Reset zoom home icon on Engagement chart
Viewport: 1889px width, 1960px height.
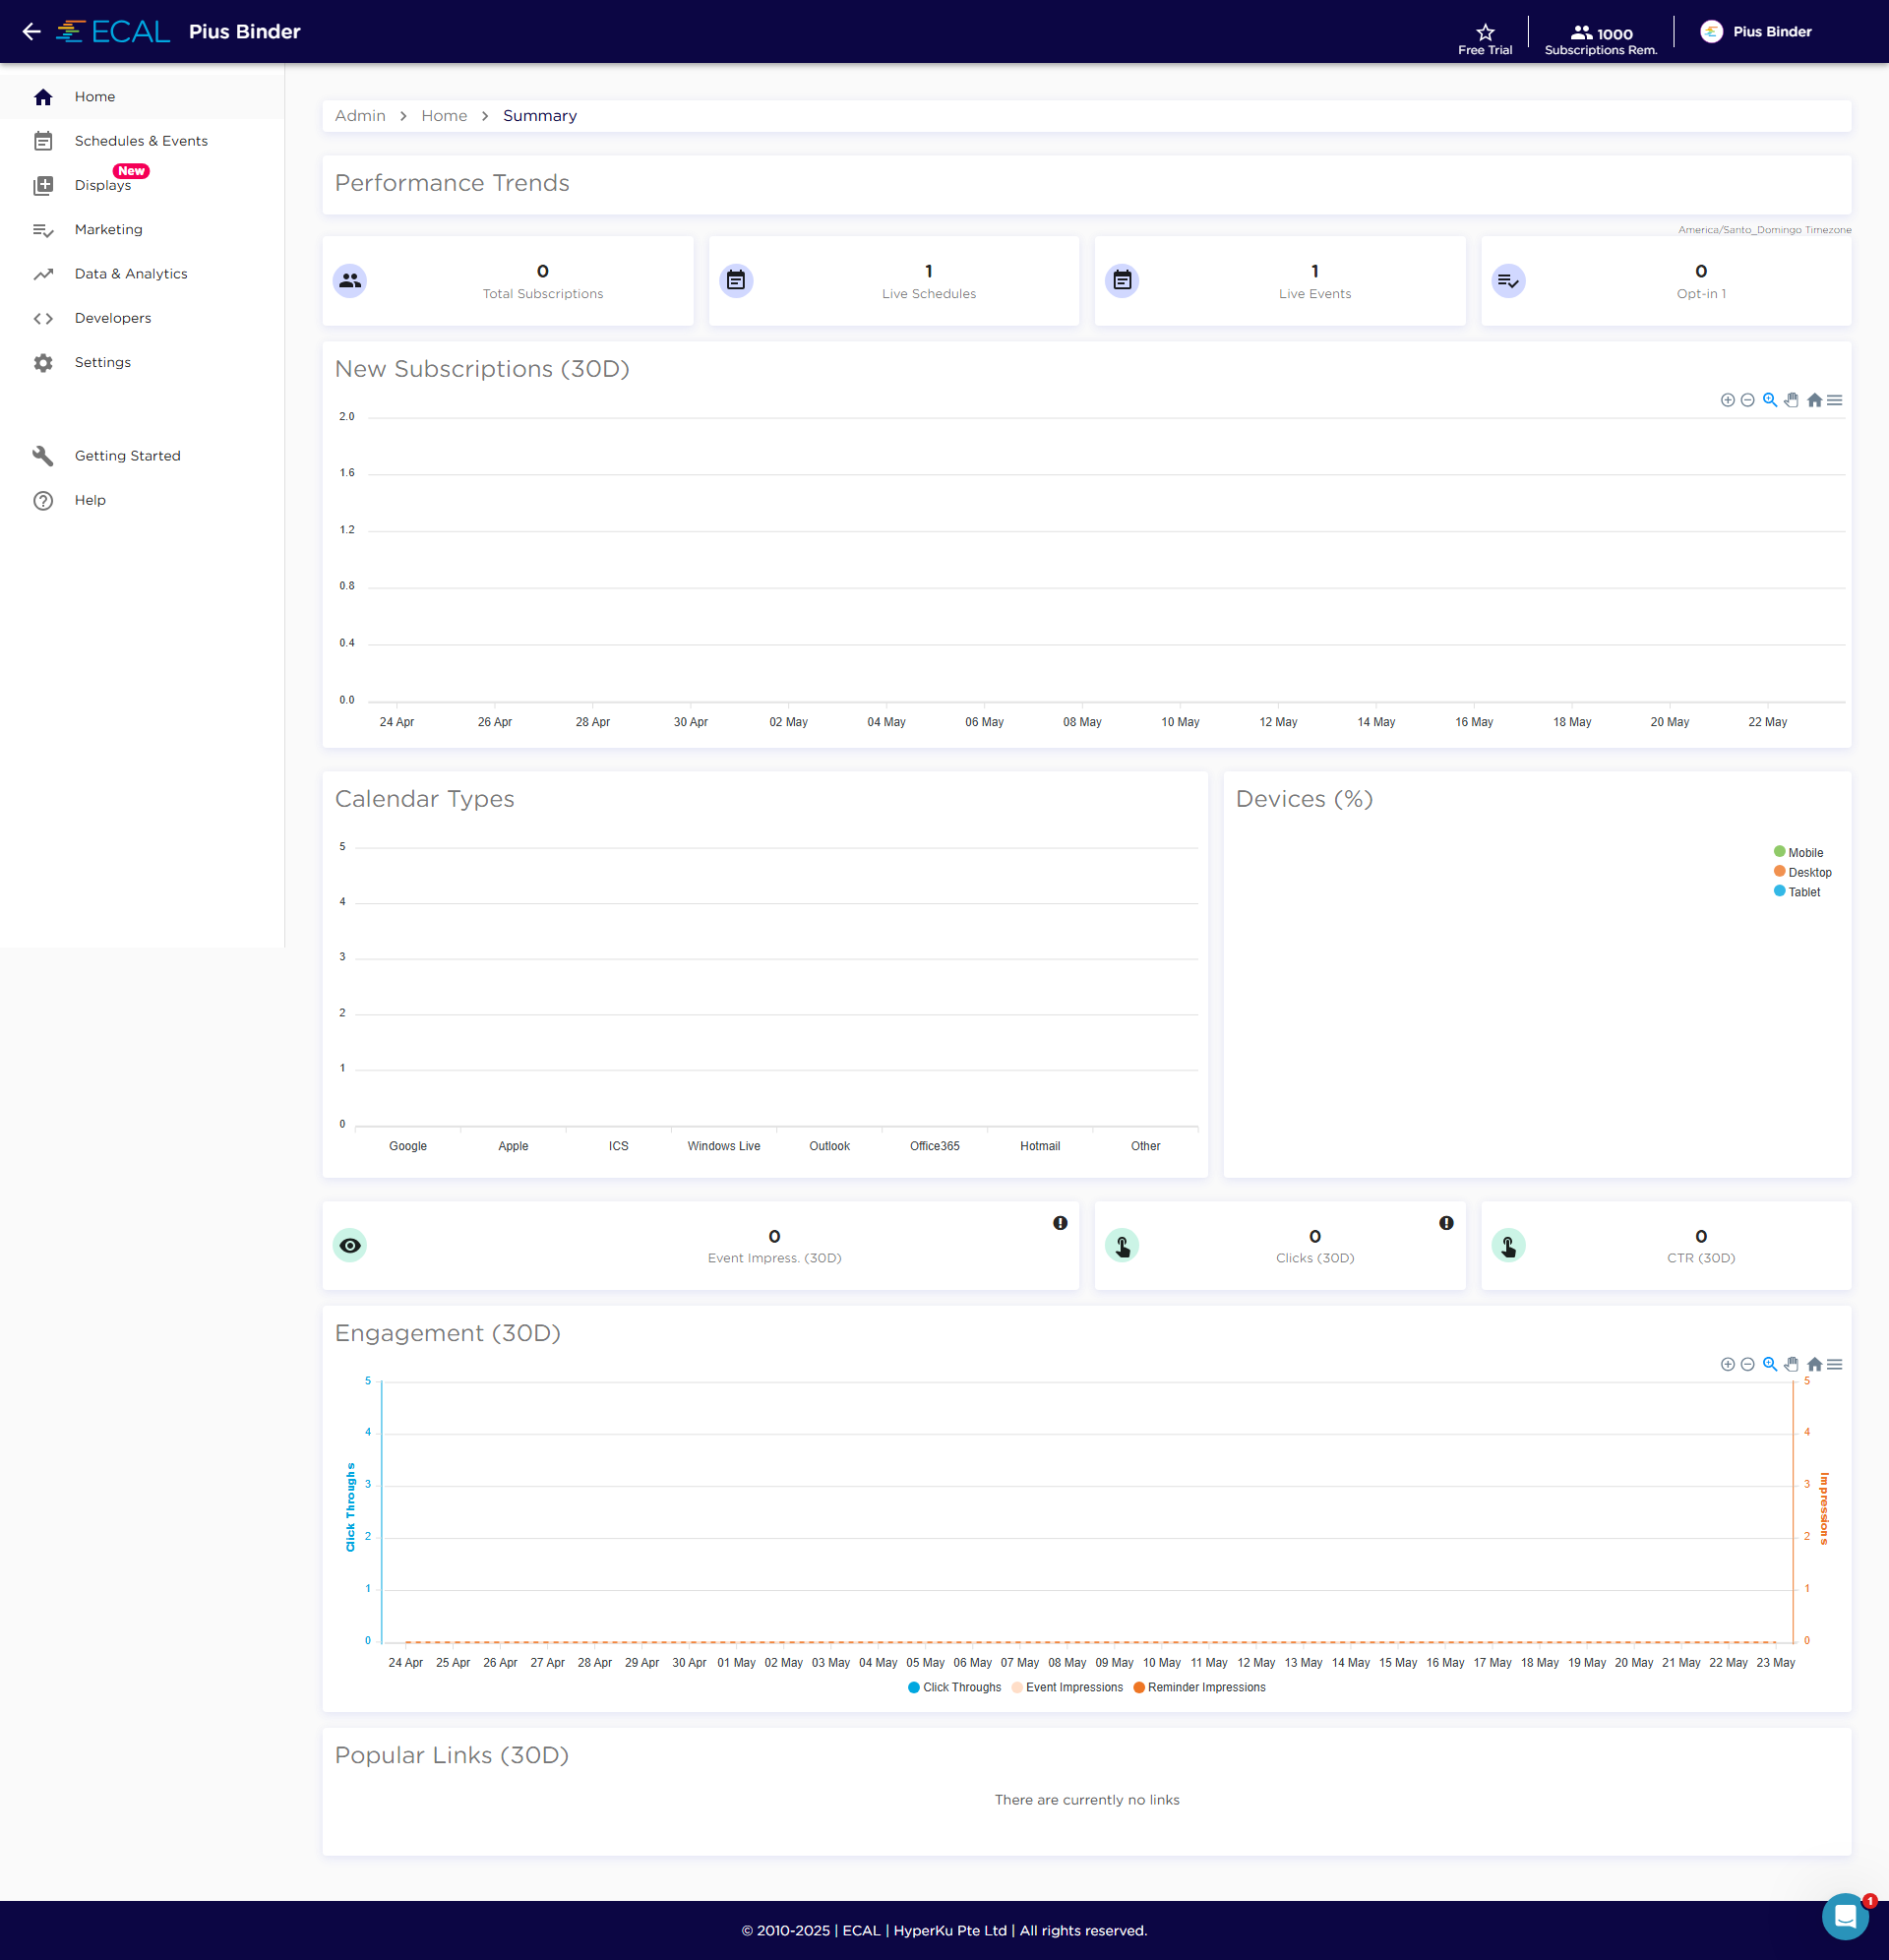(x=1814, y=1364)
